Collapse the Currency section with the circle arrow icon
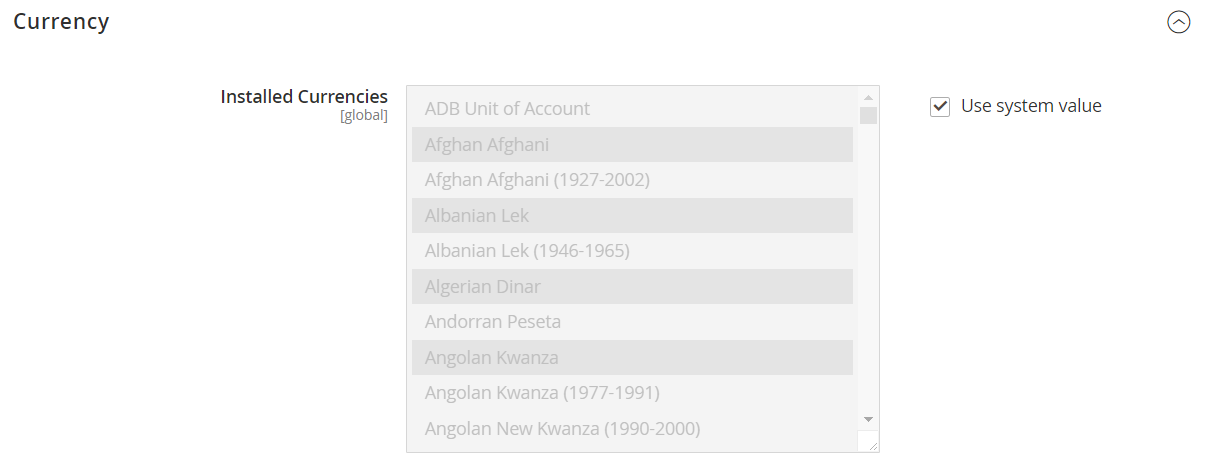 (1179, 22)
